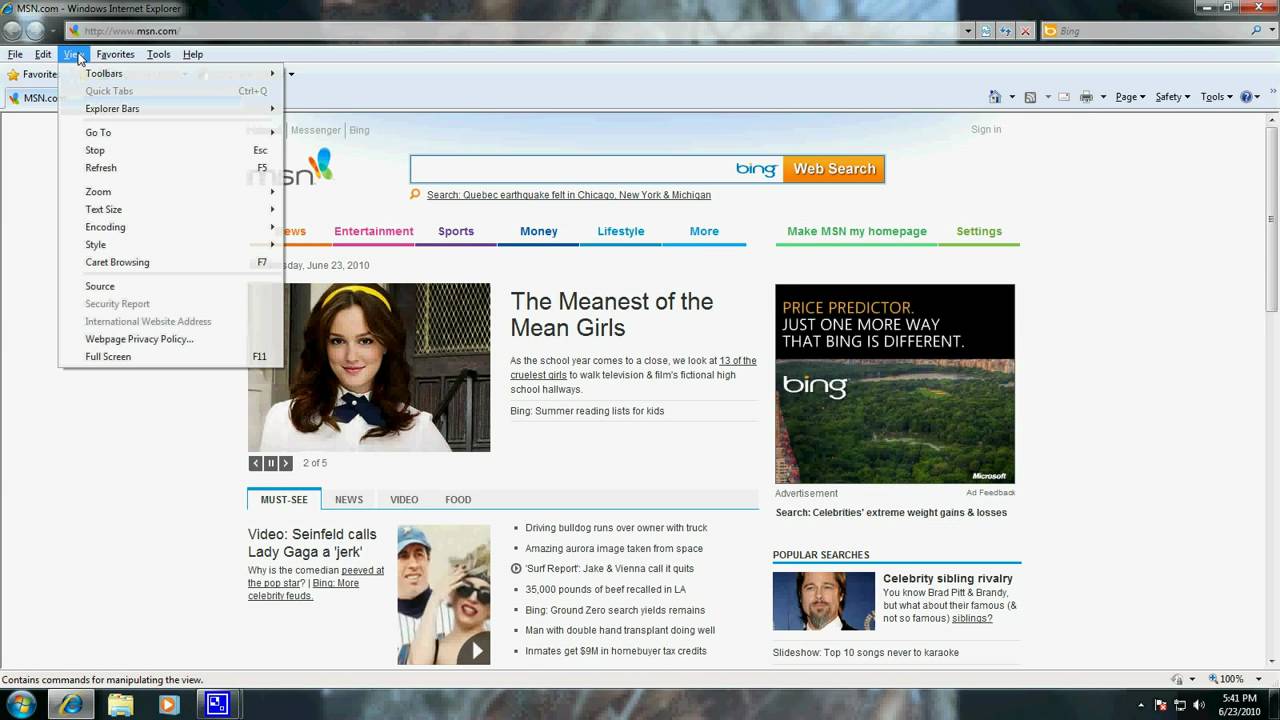The height and width of the screenshot is (720, 1280).
Task: Expand the Print dropdown arrow
Action: click(1103, 97)
